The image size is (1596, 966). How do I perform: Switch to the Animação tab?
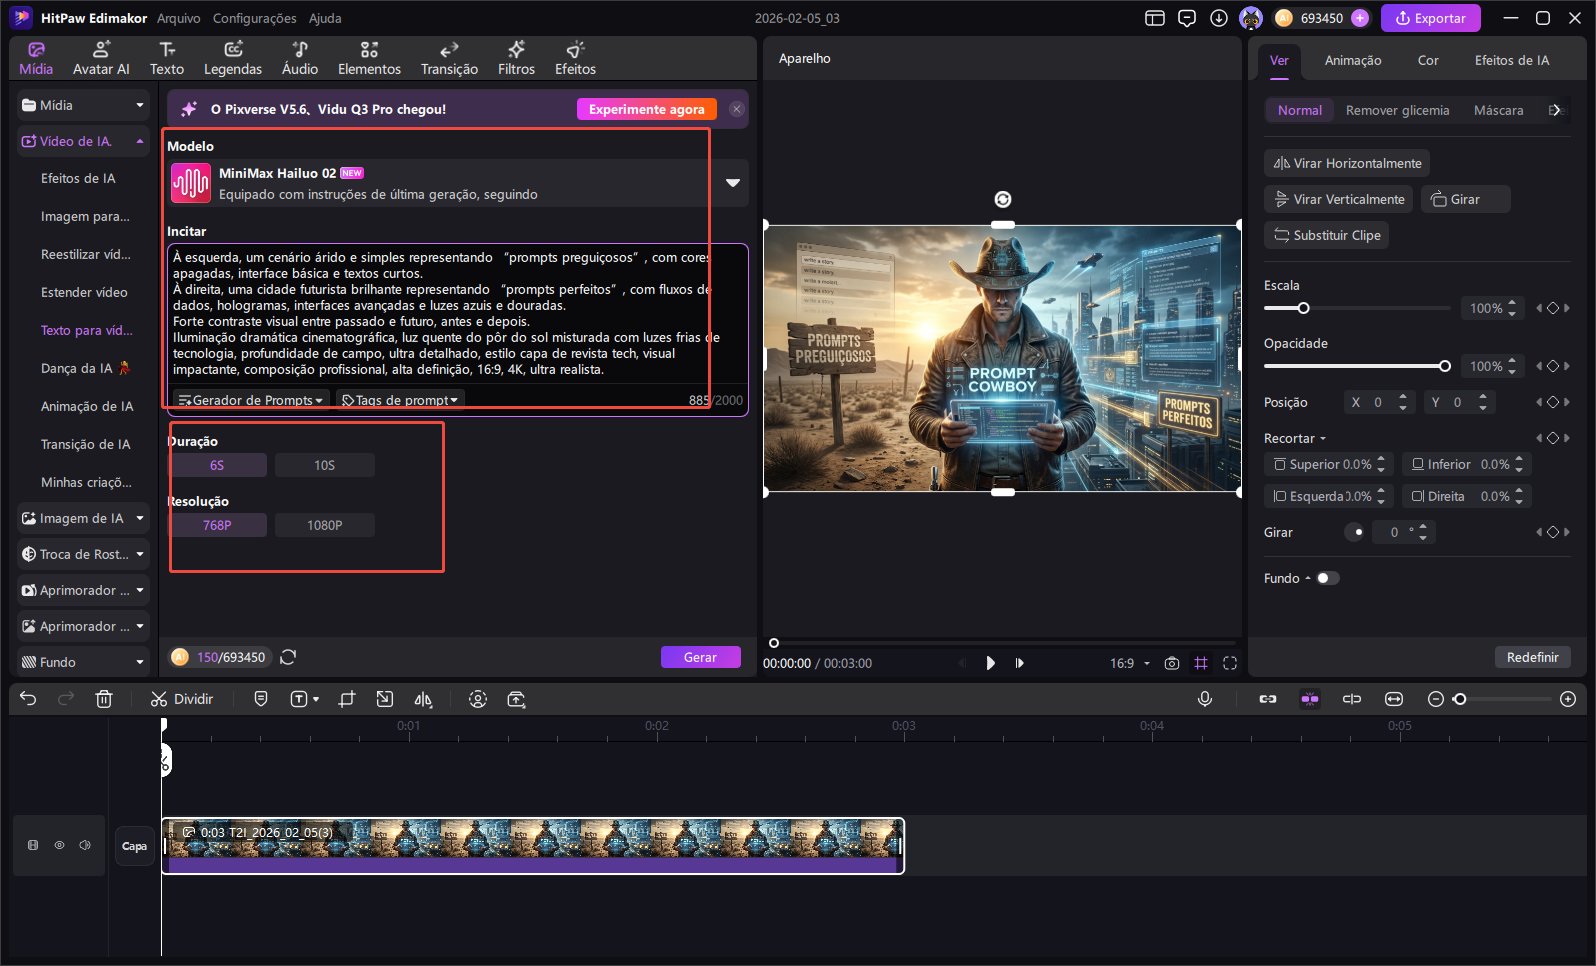pyautogui.click(x=1352, y=60)
